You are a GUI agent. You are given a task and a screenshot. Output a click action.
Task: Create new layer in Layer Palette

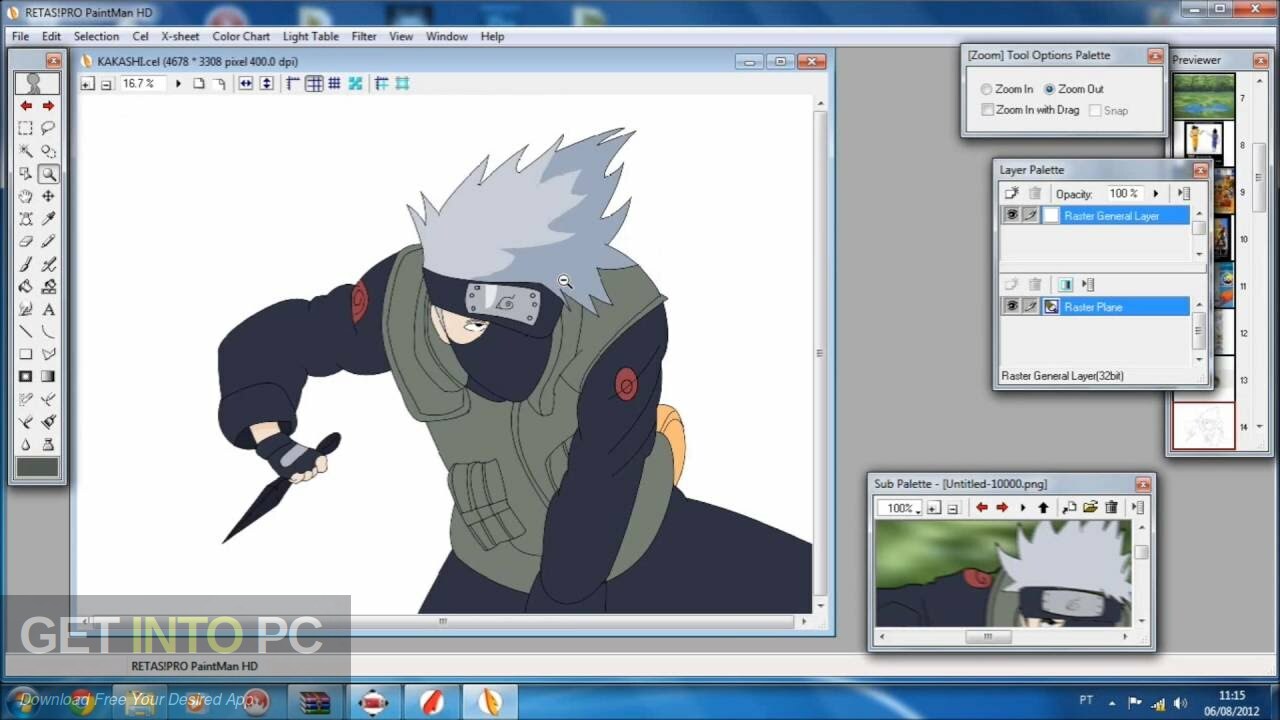point(1011,193)
